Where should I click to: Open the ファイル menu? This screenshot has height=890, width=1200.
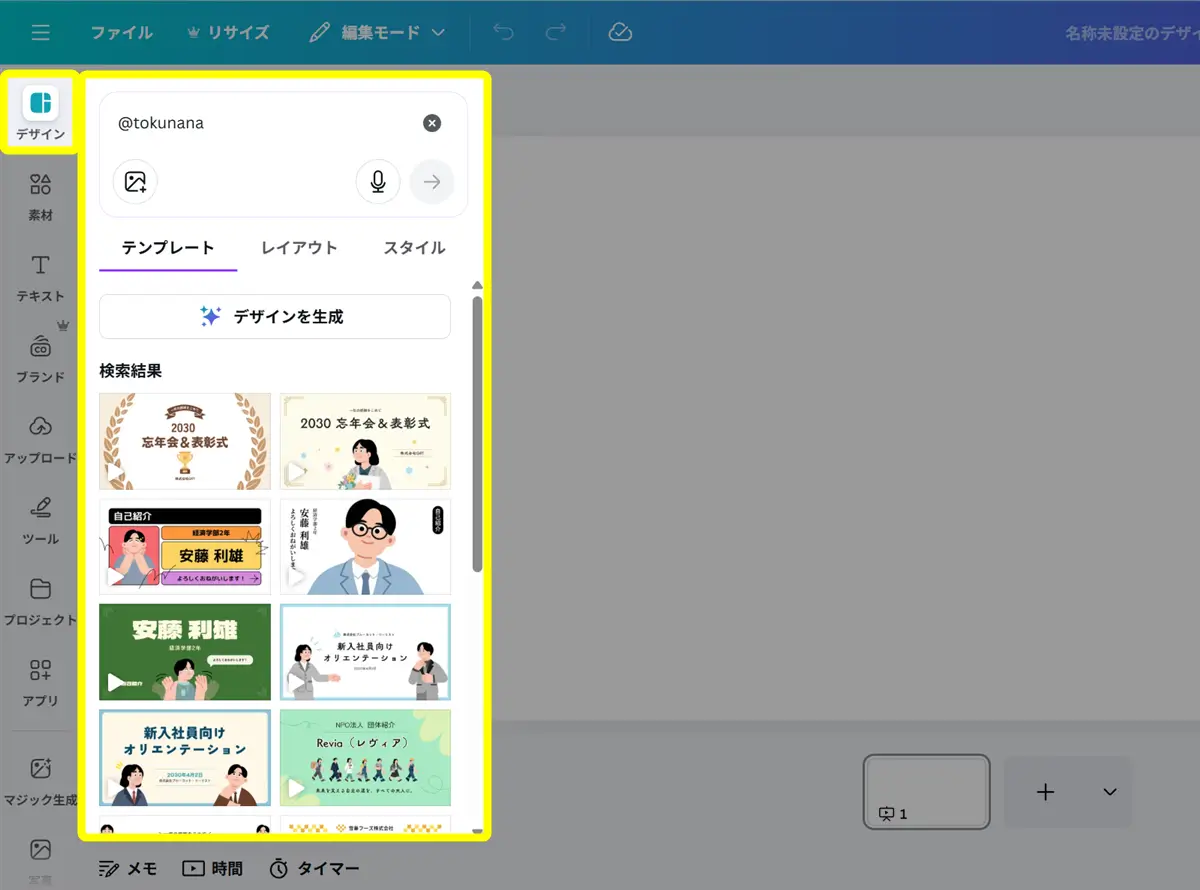(x=122, y=33)
